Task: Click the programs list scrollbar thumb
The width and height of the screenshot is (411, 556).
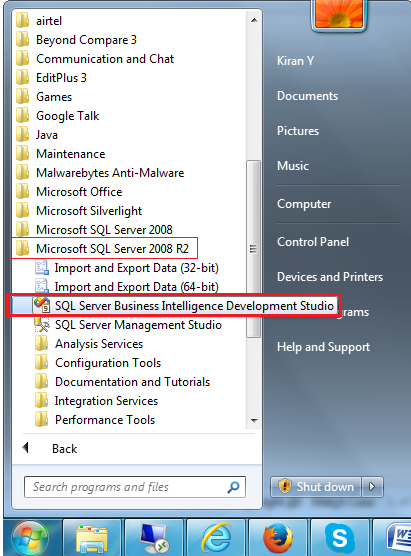Action: pos(253,249)
